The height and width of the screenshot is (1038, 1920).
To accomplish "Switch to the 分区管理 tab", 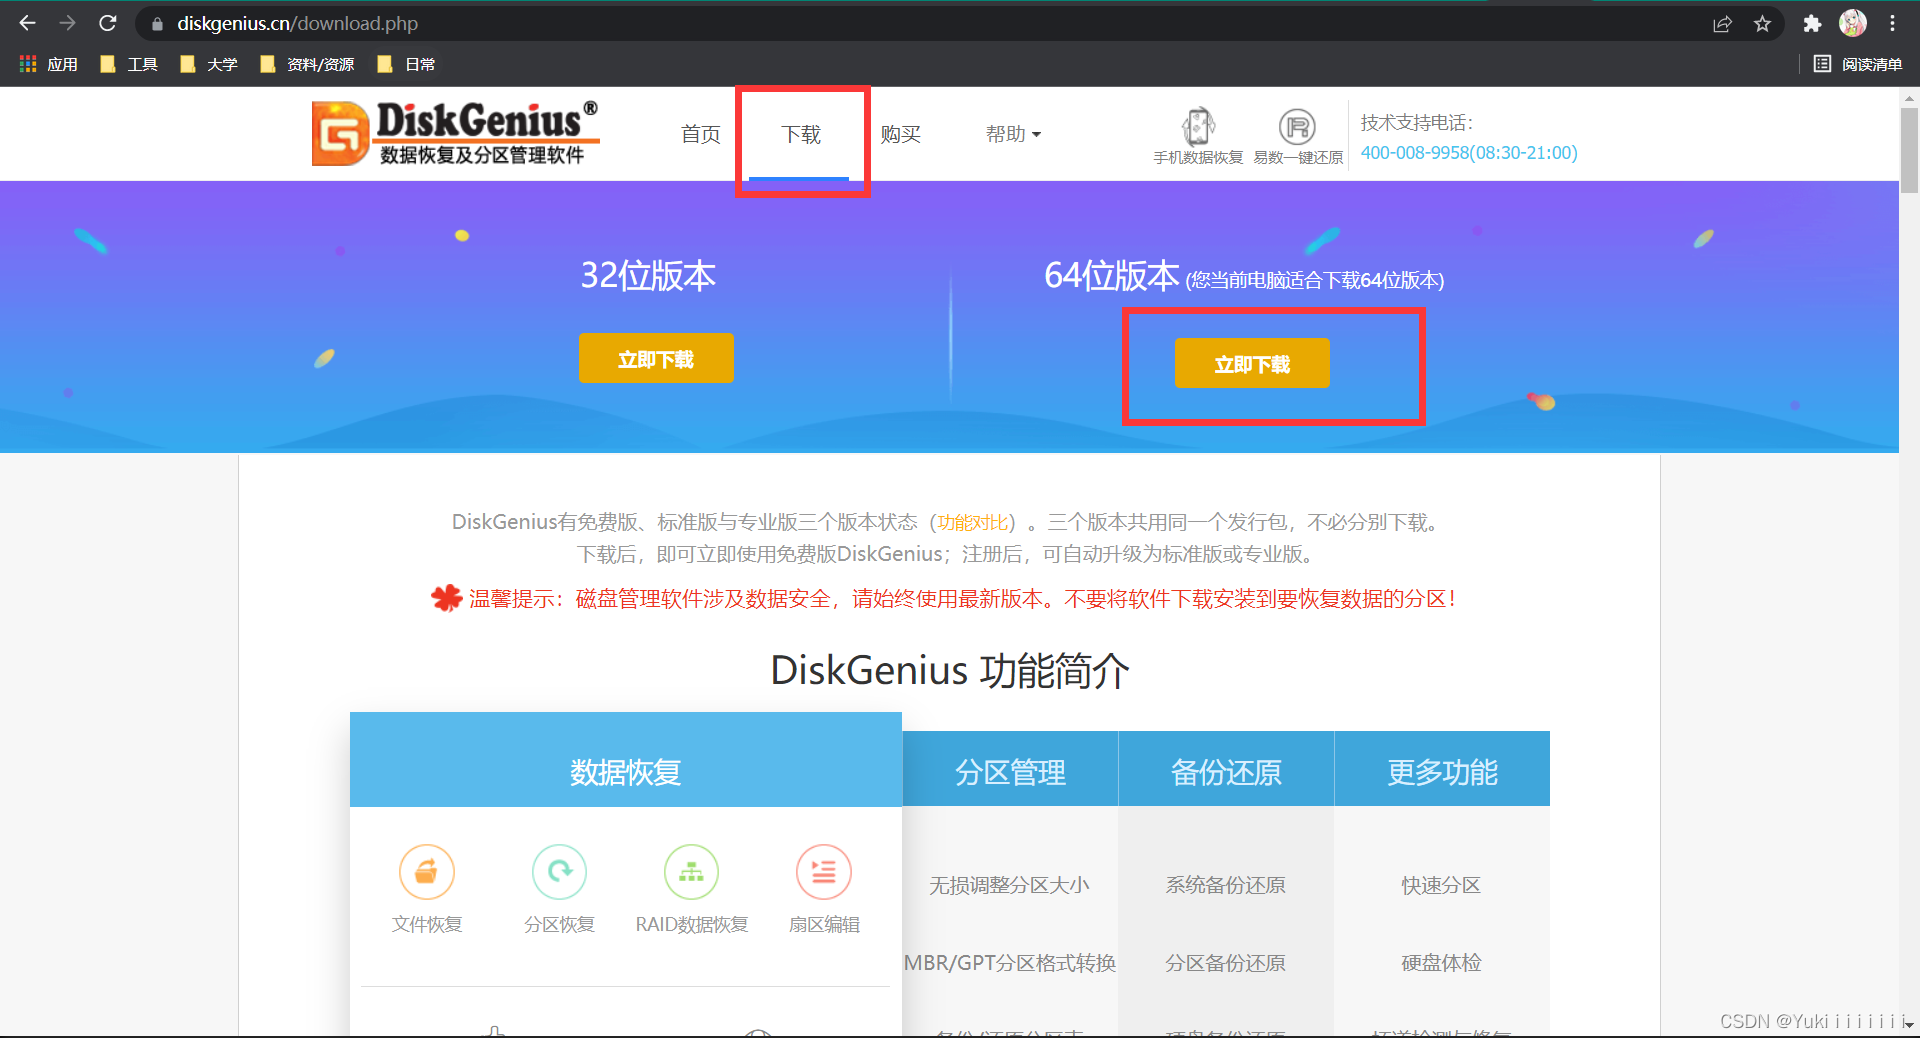I will (x=1010, y=769).
